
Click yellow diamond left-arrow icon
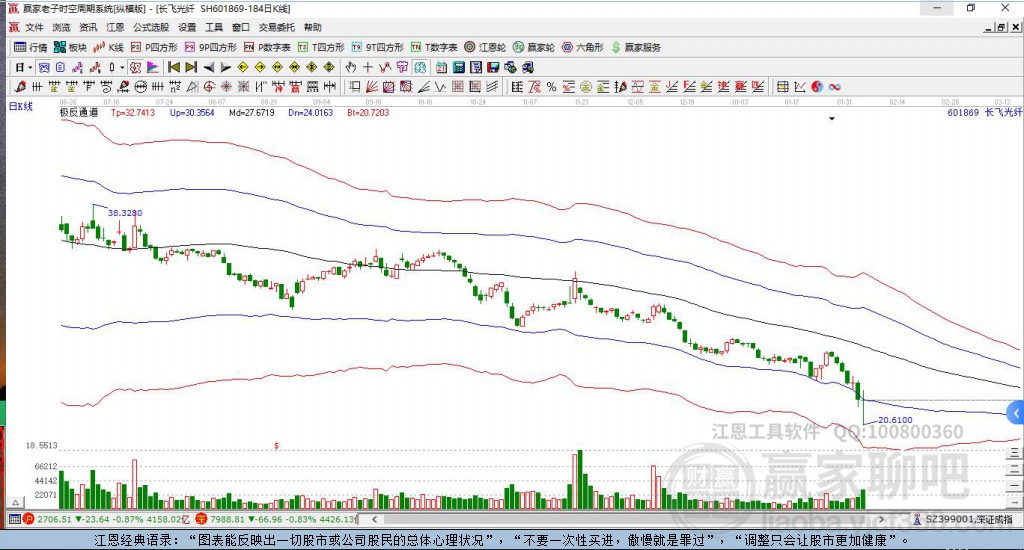[x=243, y=67]
